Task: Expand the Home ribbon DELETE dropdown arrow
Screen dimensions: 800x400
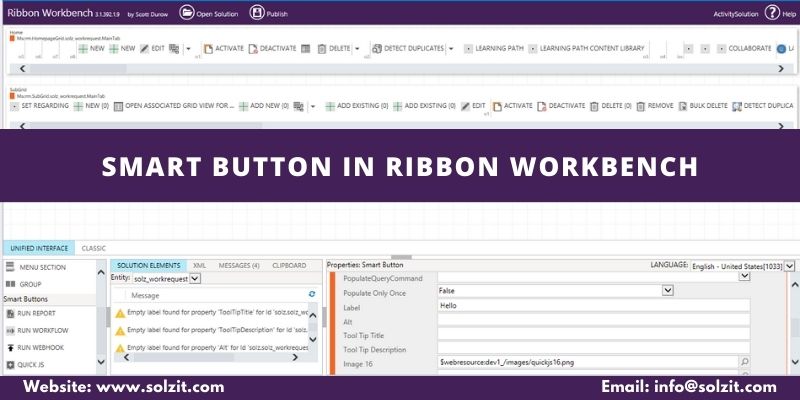Action: point(357,49)
